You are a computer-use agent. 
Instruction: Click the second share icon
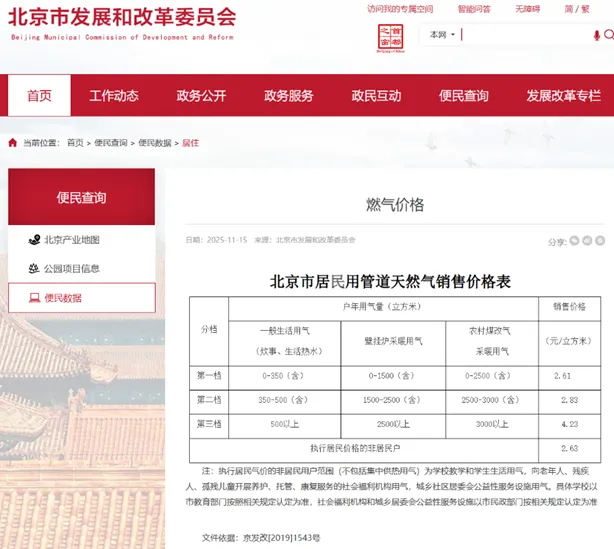tap(587, 240)
